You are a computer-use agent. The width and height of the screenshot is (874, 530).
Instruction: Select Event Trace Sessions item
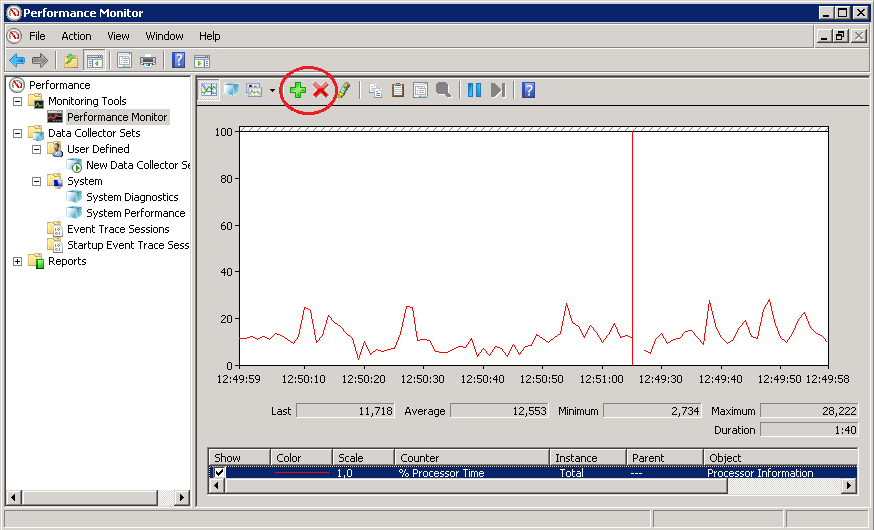[x=118, y=229]
